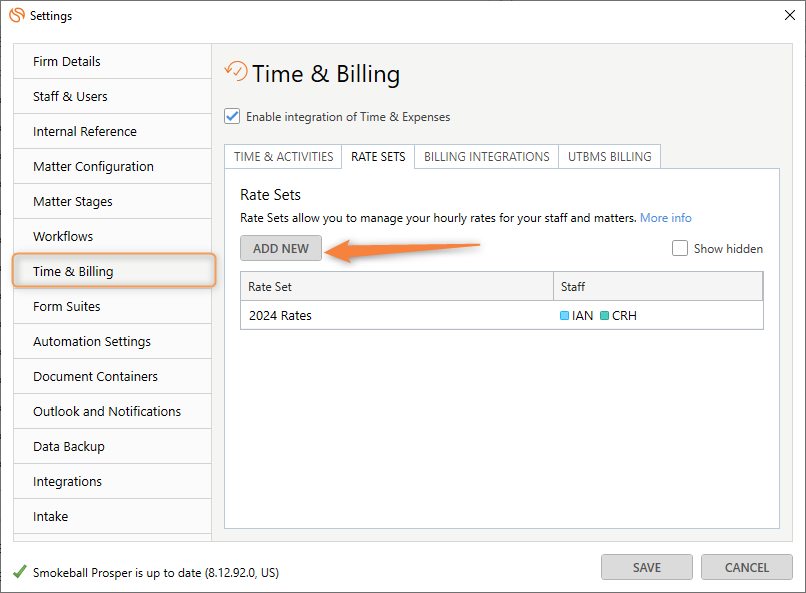
Task: Click the Smokeball logo icon in title bar
Action: pyautogui.click(x=17, y=15)
